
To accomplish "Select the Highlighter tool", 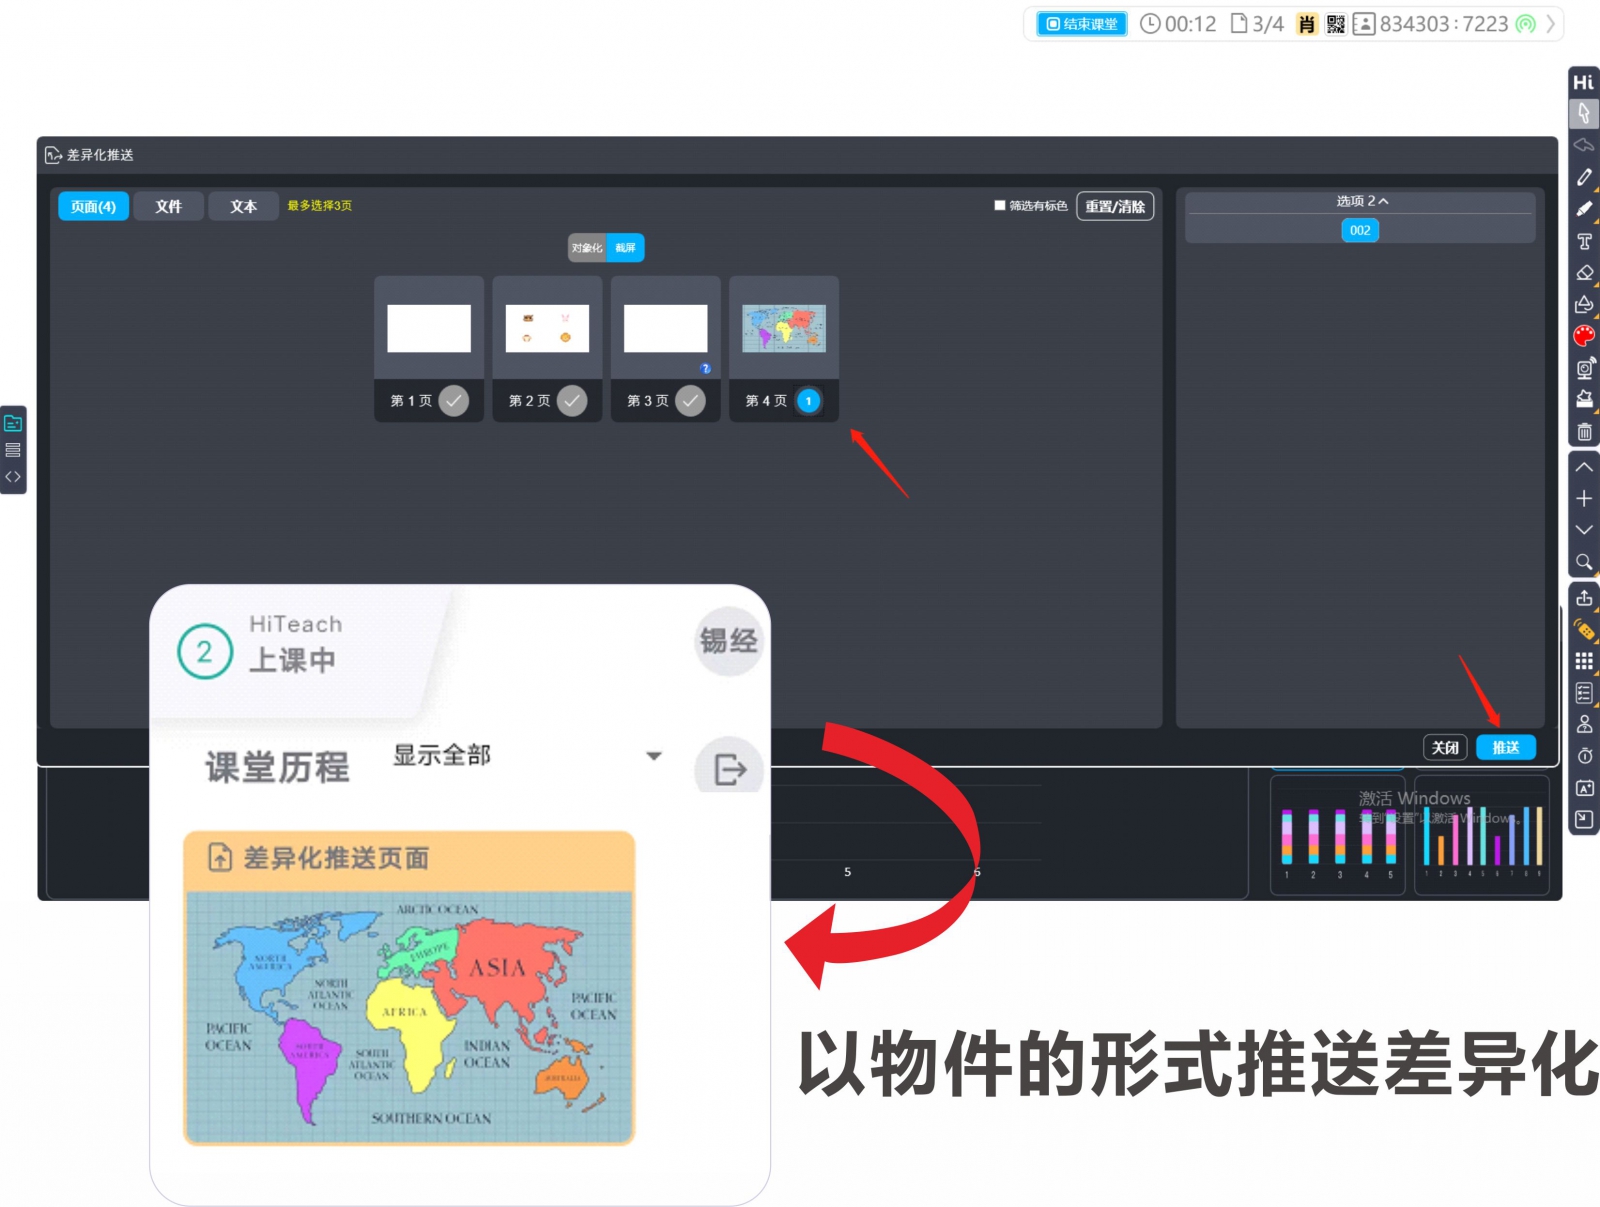I will (x=1584, y=209).
